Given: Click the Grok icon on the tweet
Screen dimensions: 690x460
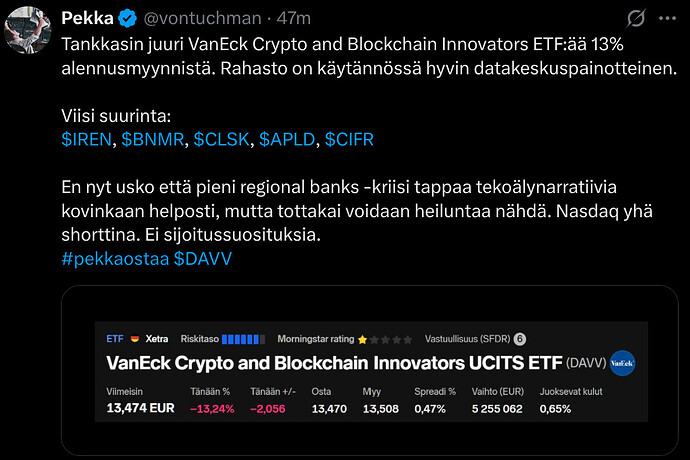Looking at the screenshot, I should pos(635,19).
